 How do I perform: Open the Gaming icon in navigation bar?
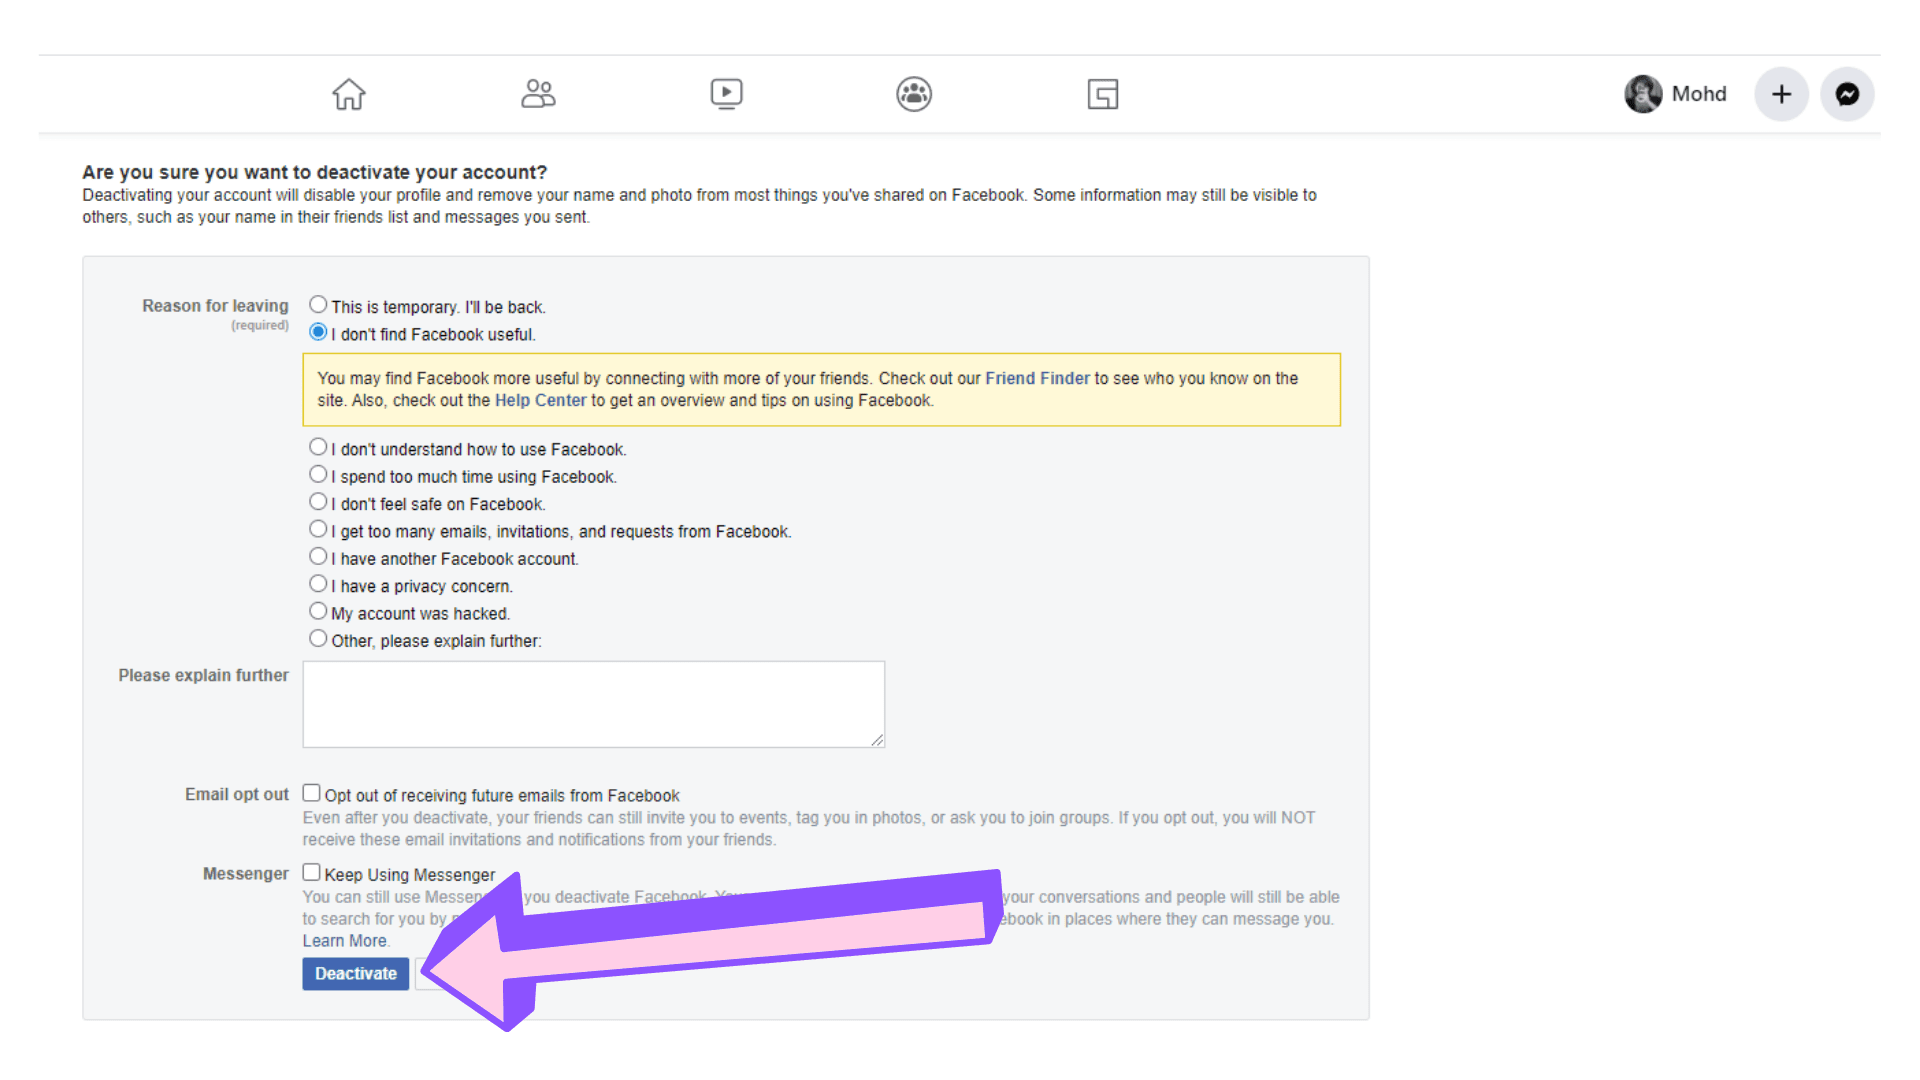pyautogui.click(x=1103, y=94)
